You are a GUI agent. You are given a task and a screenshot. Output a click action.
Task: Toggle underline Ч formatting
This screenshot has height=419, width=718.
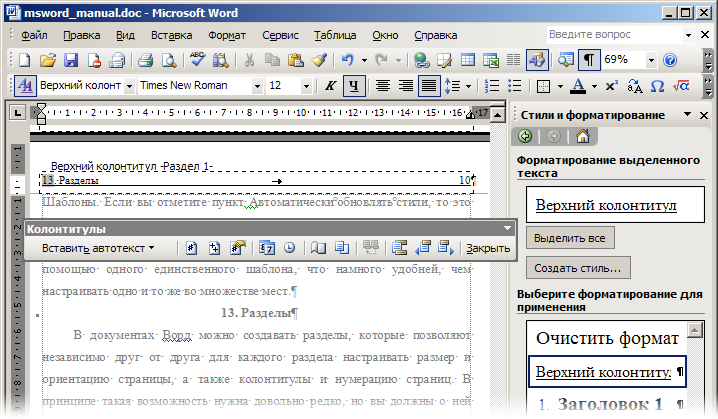pyautogui.click(x=354, y=86)
